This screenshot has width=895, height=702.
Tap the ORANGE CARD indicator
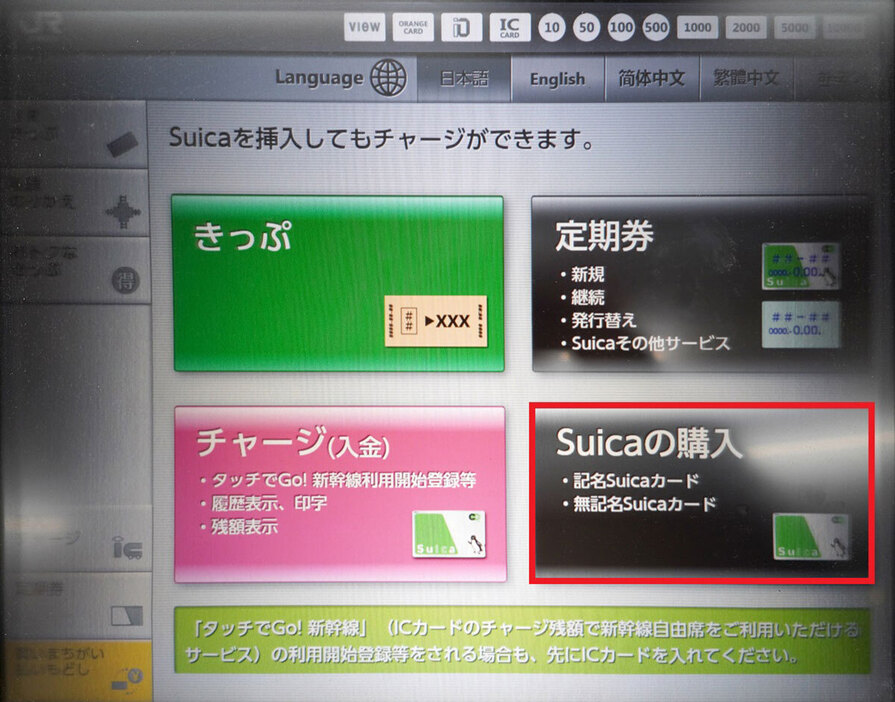click(x=413, y=27)
